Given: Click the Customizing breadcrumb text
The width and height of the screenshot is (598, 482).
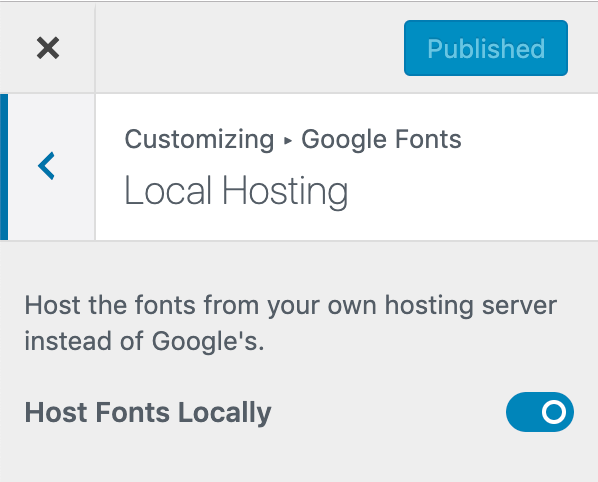Looking at the screenshot, I should tap(199, 139).
